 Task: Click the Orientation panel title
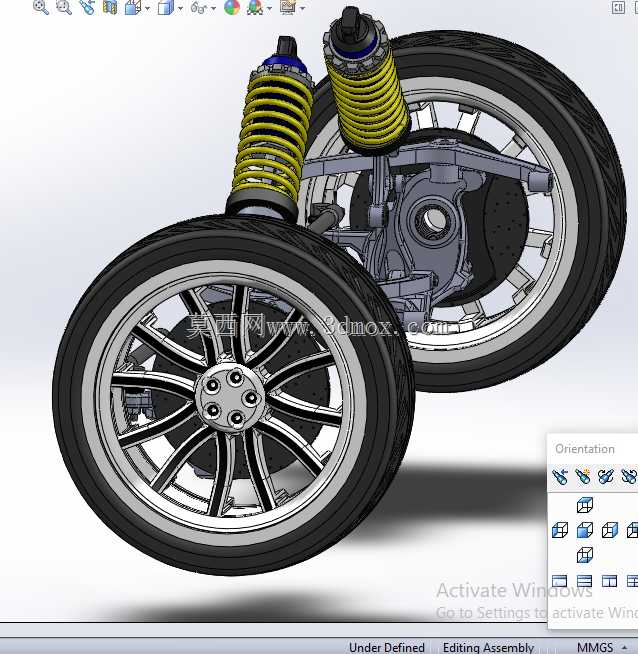(x=585, y=449)
